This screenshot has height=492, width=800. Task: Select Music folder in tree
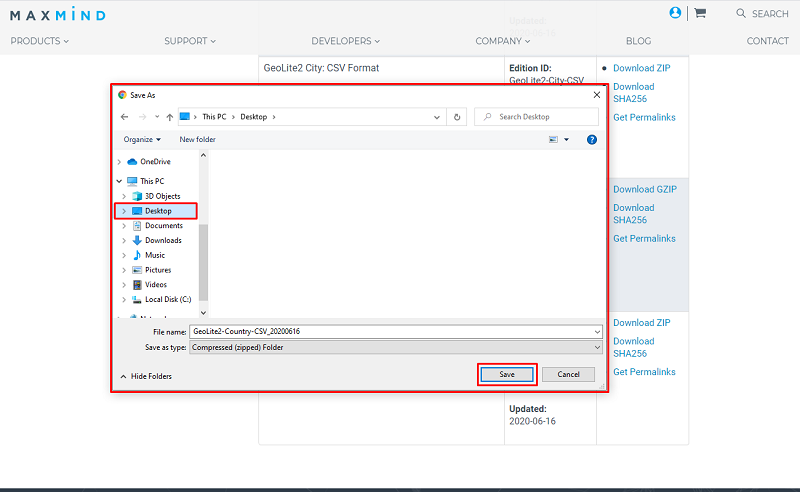[155, 255]
